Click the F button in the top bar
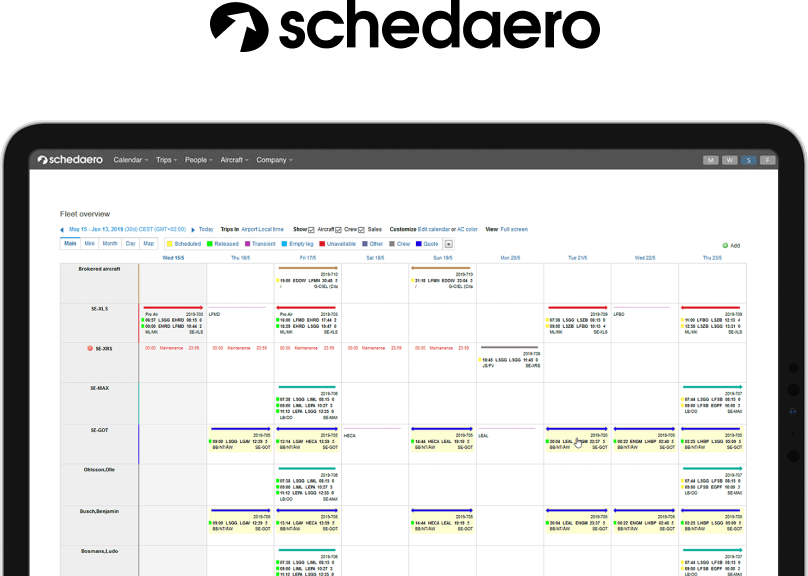This screenshot has width=808, height=576. tap(767, 160)
